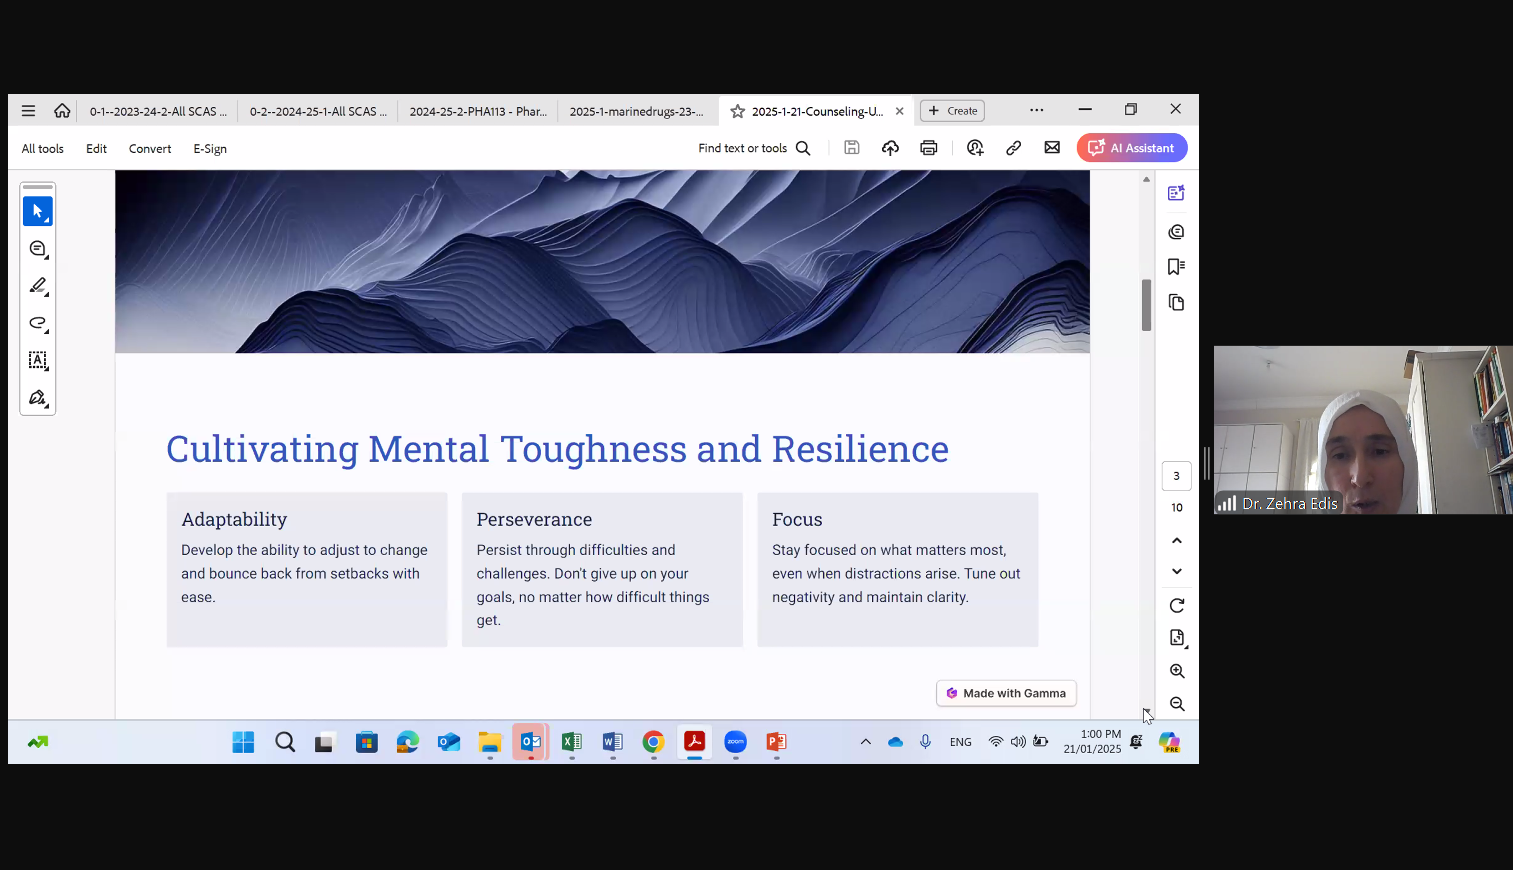Open Zoom from the taskbar
The height and width of the screenshot is (870, 1513).
(x=735, y=742)
